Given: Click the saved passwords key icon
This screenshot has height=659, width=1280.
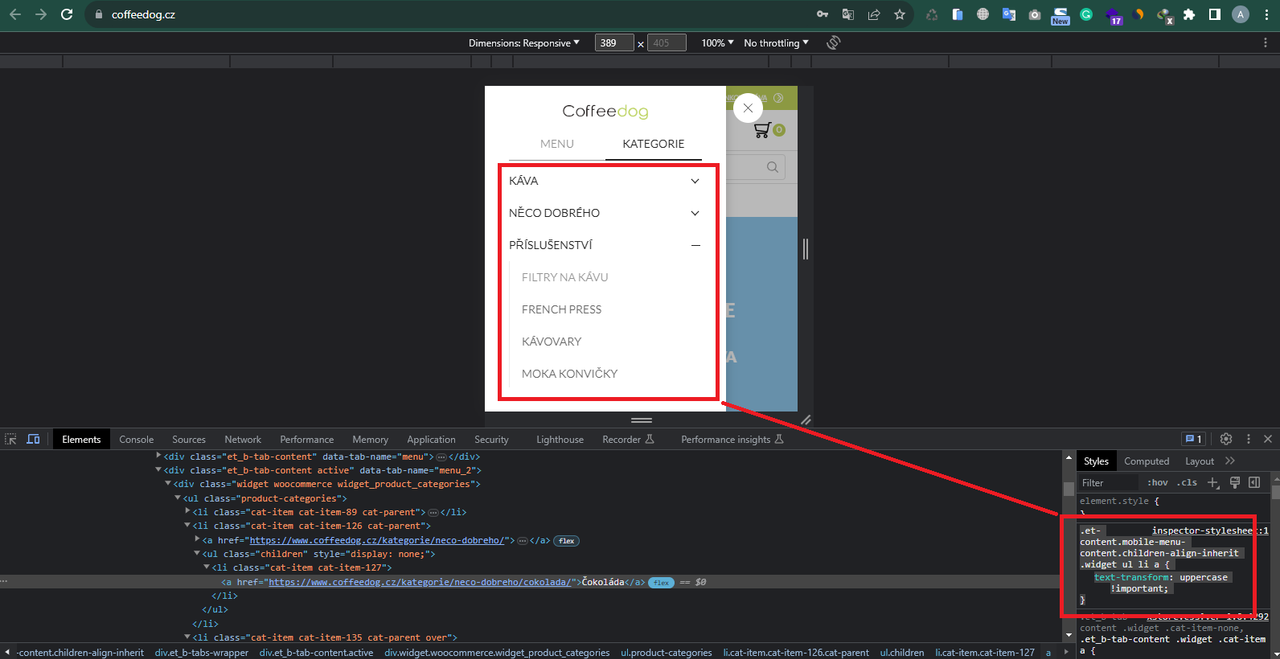Looking at the screenshot, I should pyautogui.click(x=822, y=15).
